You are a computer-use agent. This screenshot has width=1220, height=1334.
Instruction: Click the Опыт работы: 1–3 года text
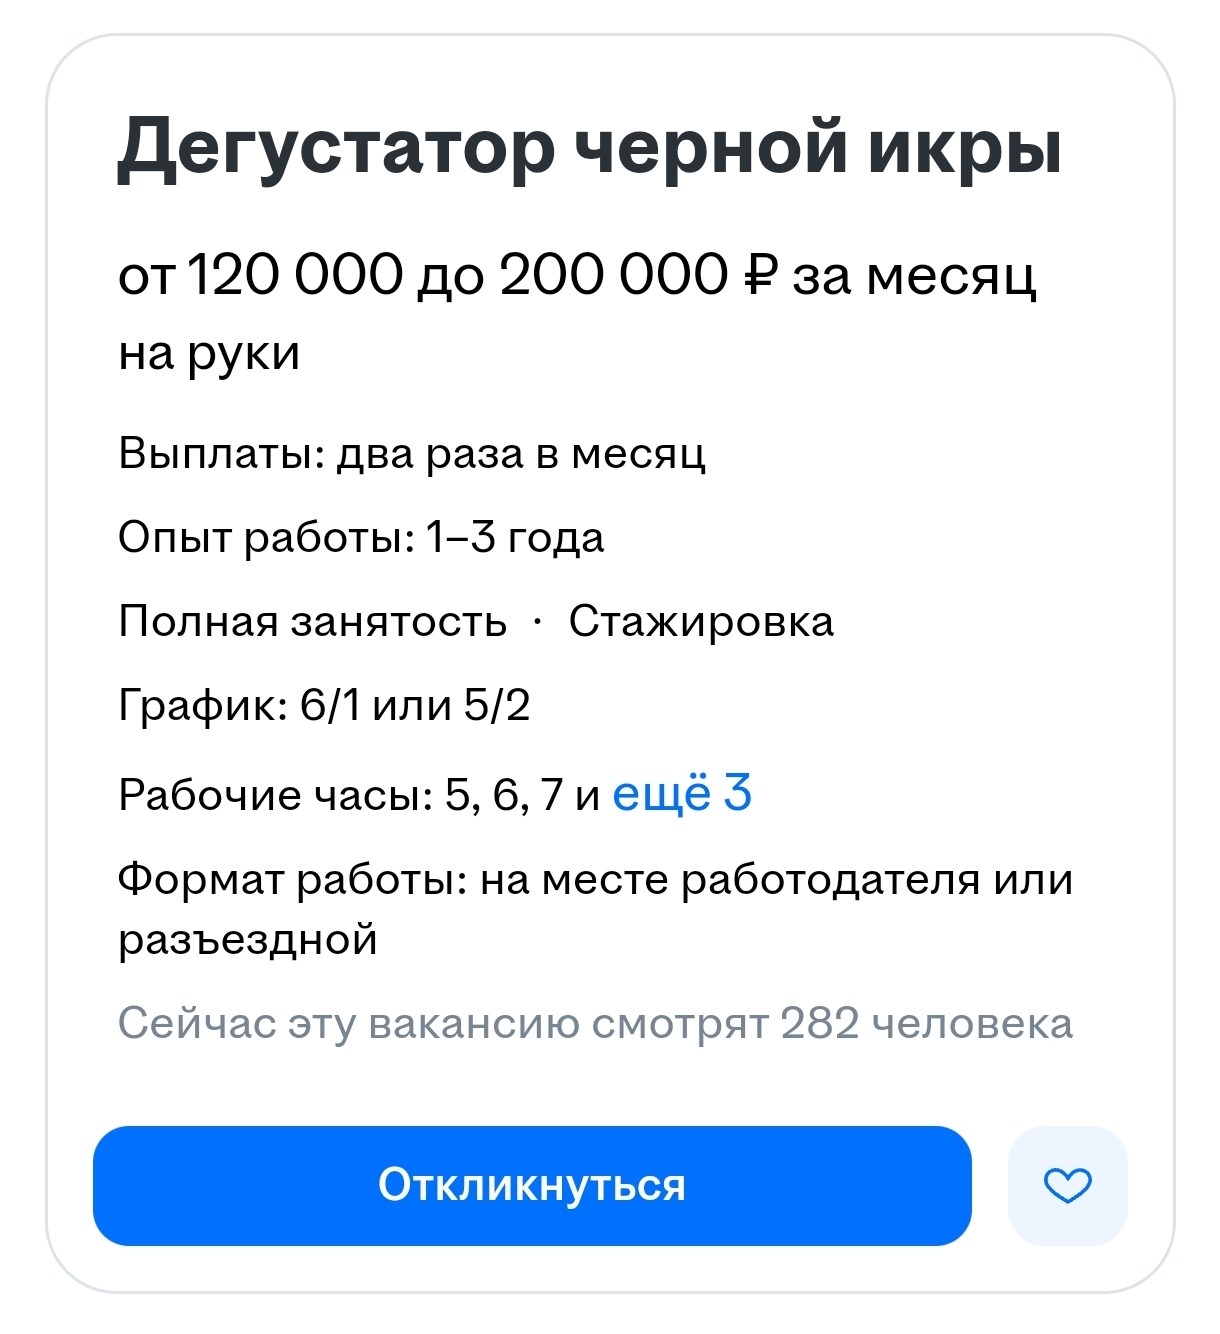(361, 538)
